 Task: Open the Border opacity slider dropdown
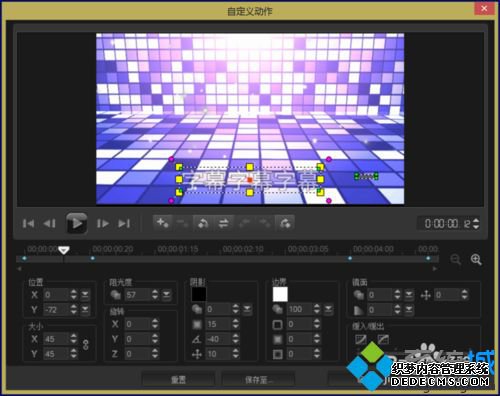[328, 309]
